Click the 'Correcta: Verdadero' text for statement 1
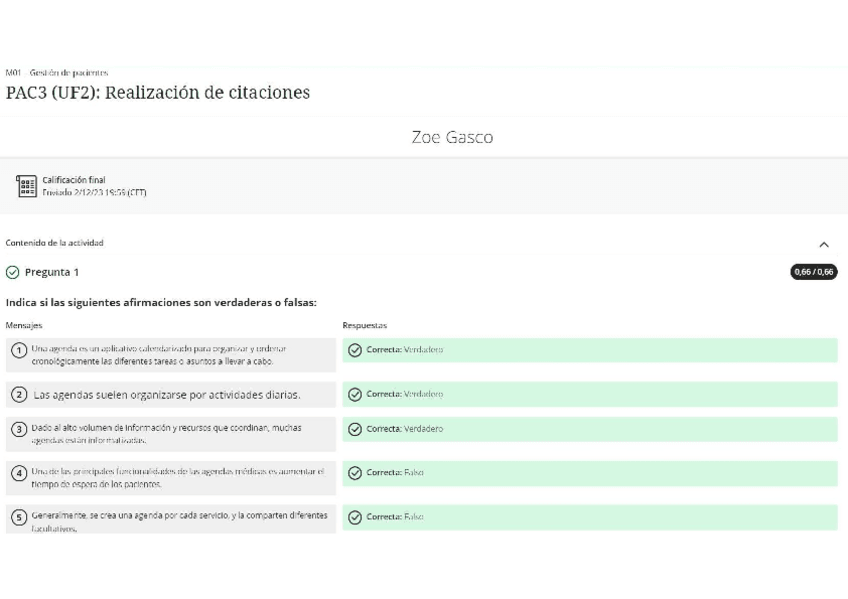Viewport: 848px width, 599px height. coord(405,350)
